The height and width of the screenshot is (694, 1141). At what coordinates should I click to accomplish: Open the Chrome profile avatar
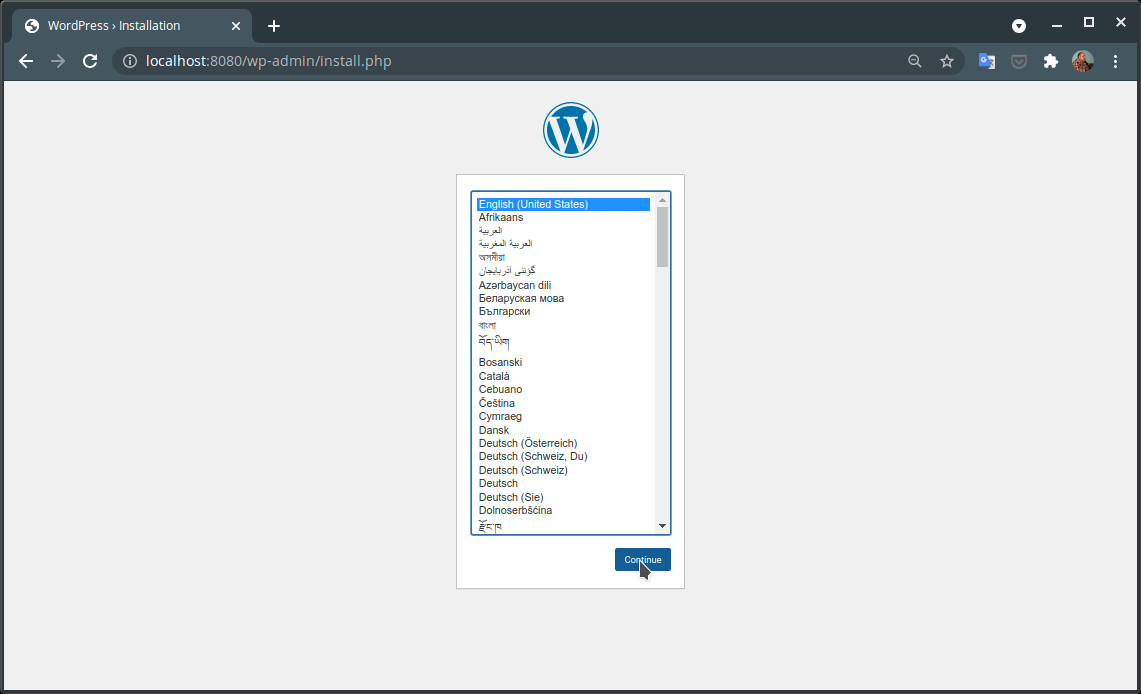pyautogui.click(x=1082, y=61)
